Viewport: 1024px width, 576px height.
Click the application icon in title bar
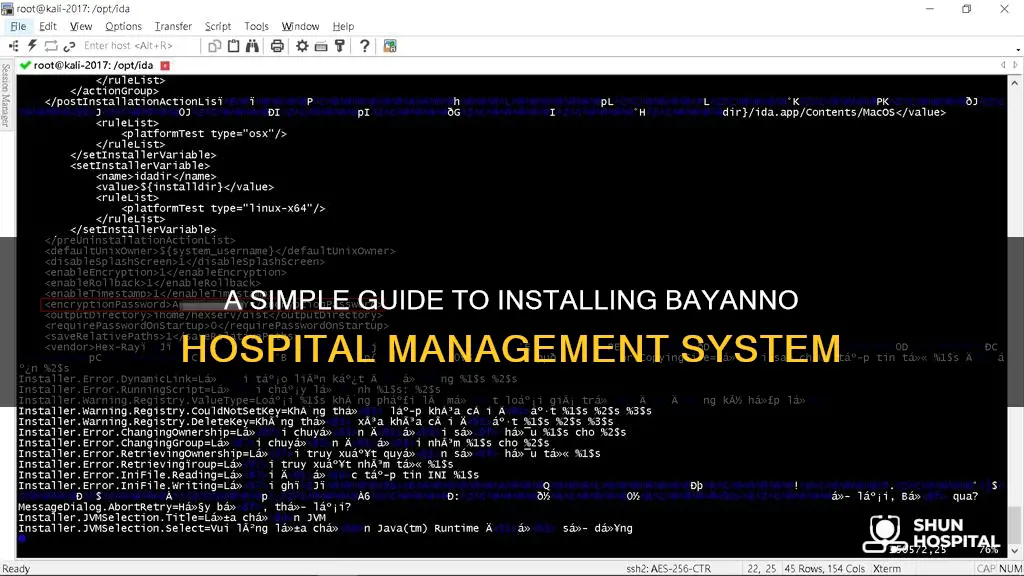(x=7, y=9)
